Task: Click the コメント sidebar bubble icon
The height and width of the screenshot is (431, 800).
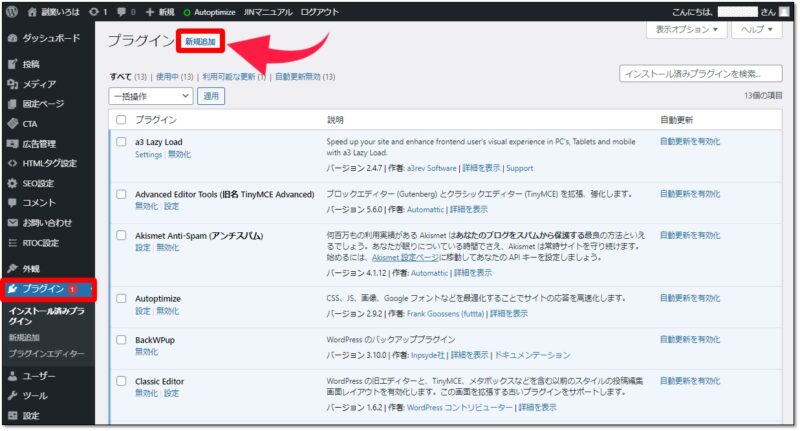Action: pos(13,202)
